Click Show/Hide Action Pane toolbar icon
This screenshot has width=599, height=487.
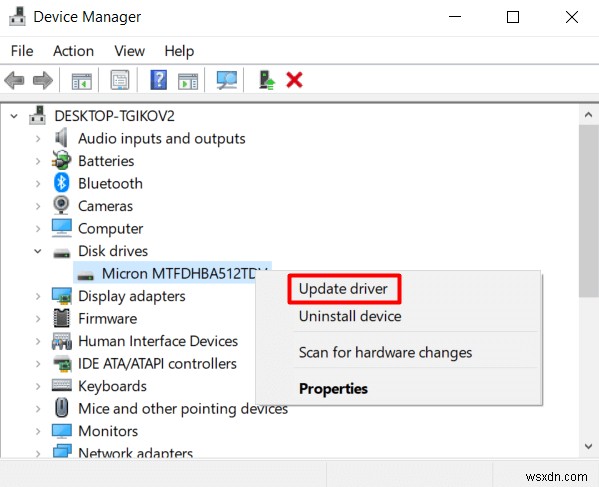[188, 81]
